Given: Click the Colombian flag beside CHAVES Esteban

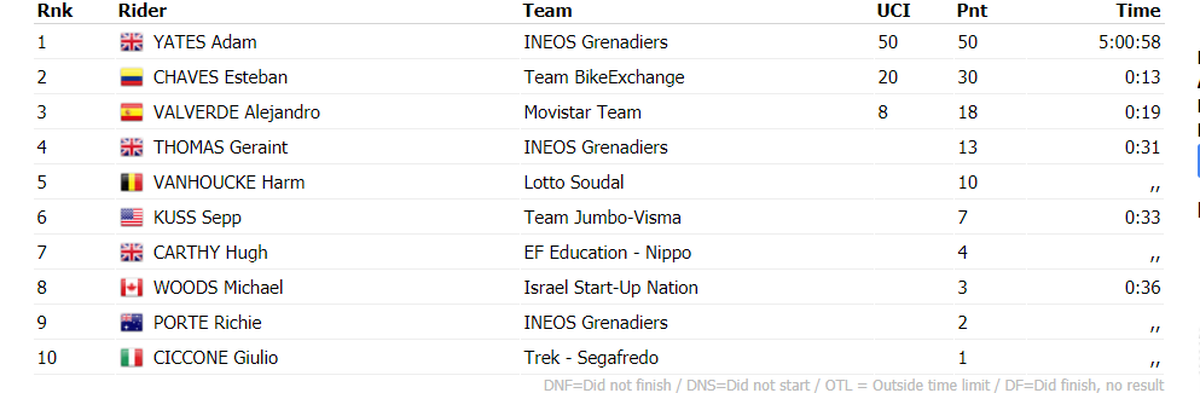Looking at the screenshot, I should tap(131, 77).
